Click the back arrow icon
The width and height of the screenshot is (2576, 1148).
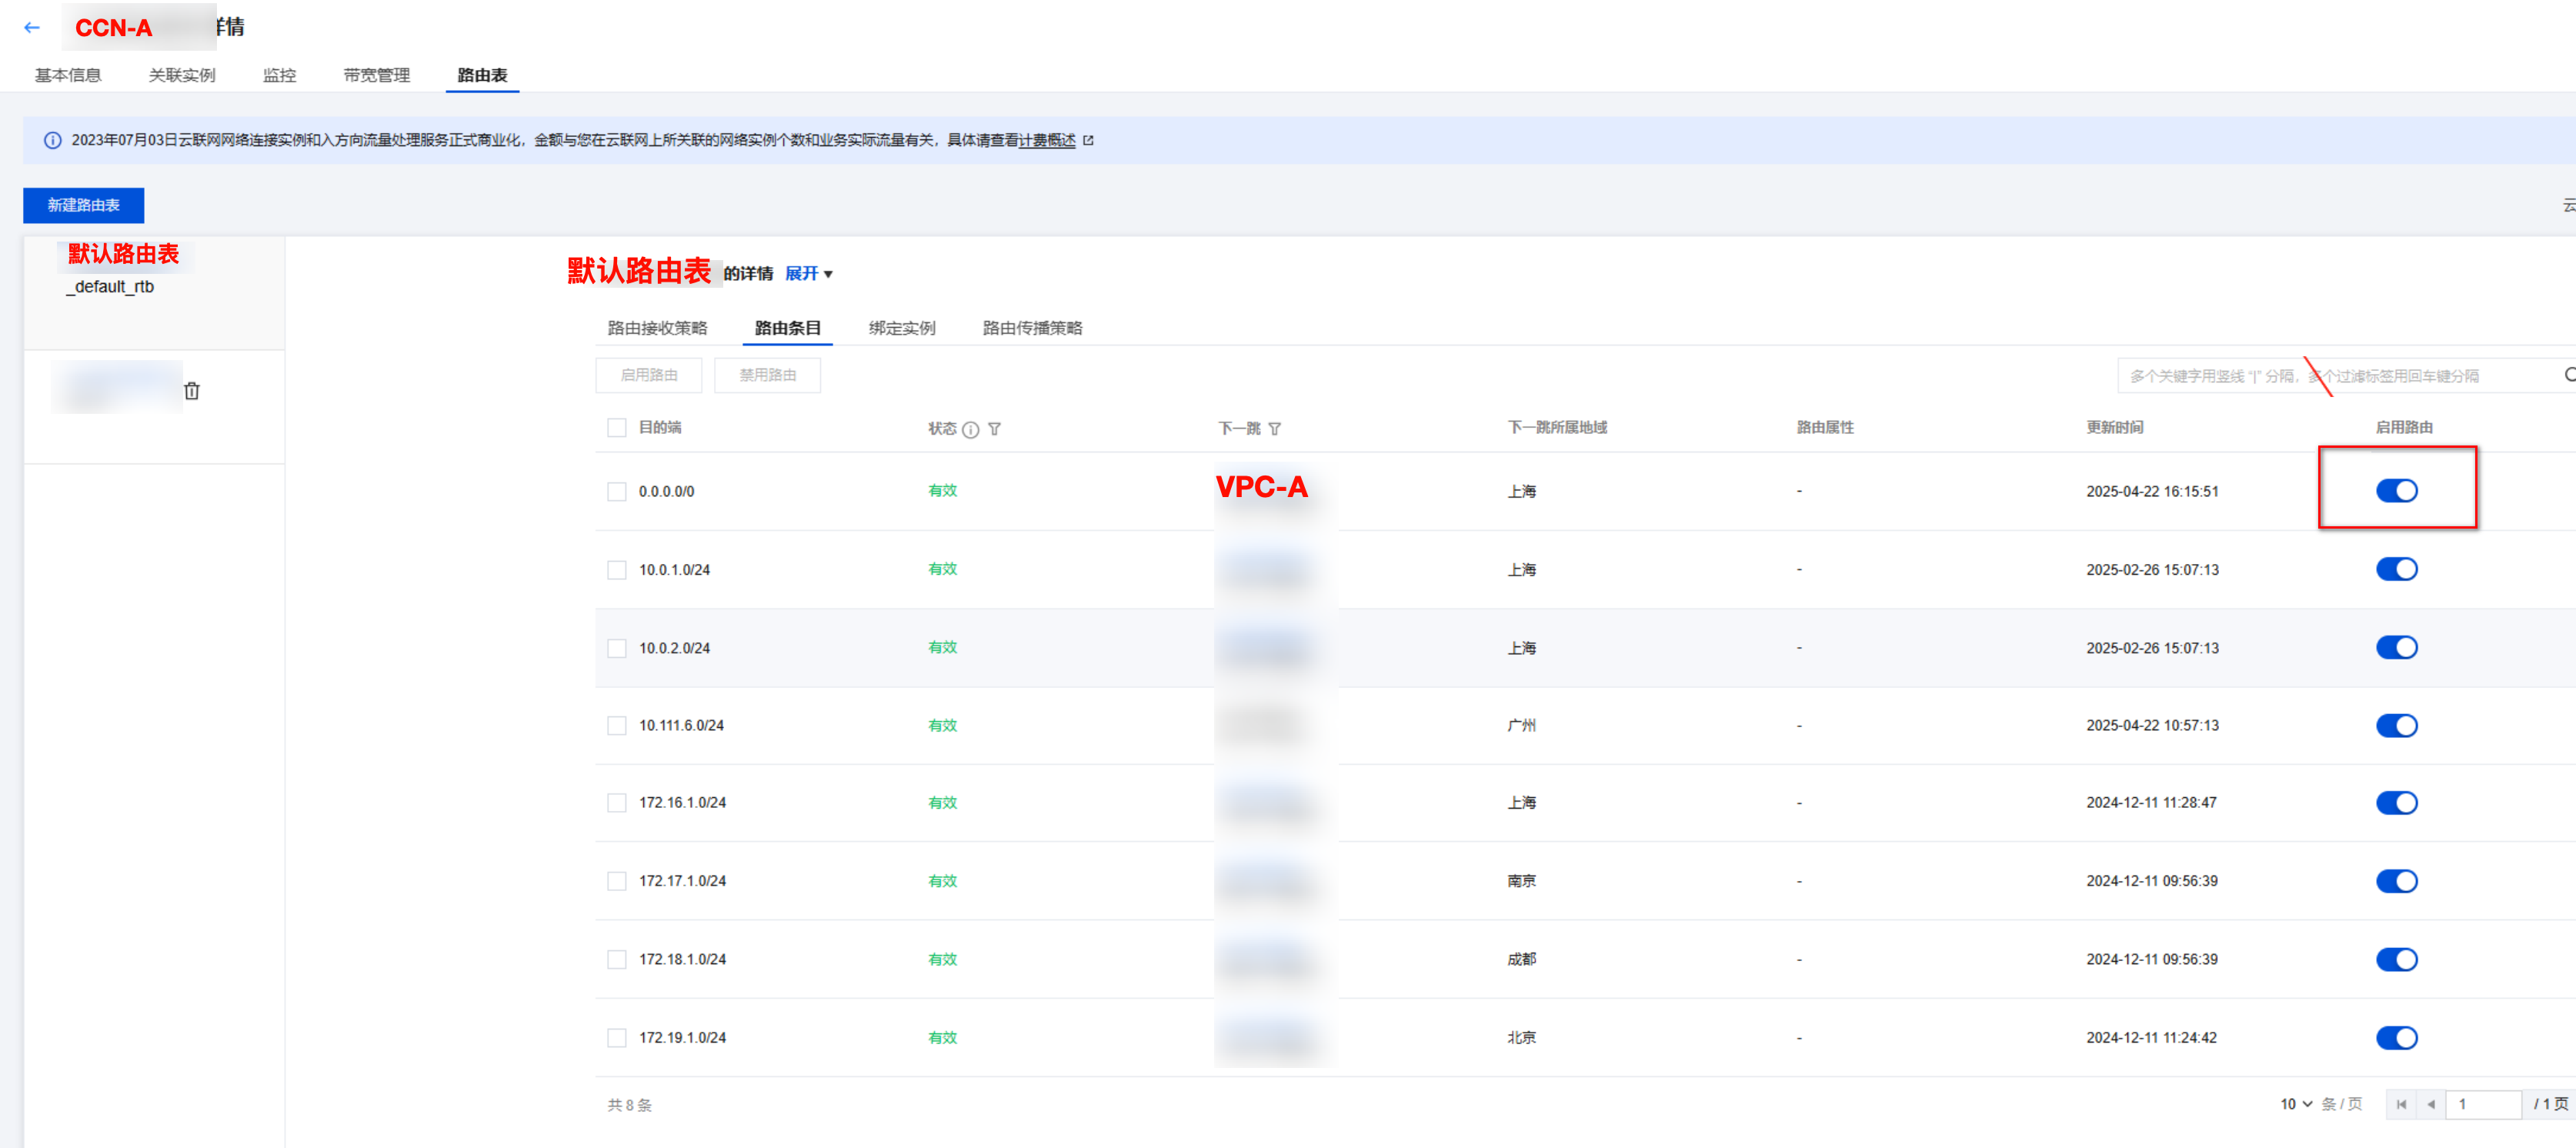click(x=32, y=28)
